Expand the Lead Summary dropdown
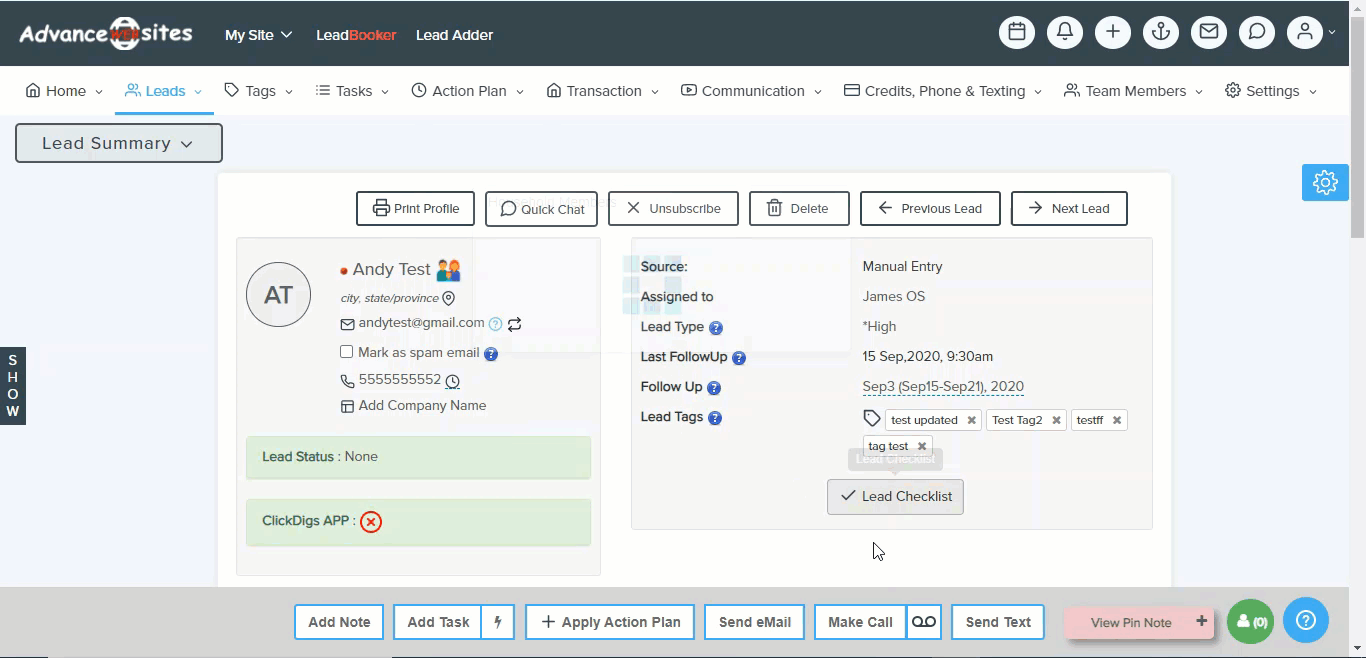This screenshot has height=658, width=1366. [118, 143]
